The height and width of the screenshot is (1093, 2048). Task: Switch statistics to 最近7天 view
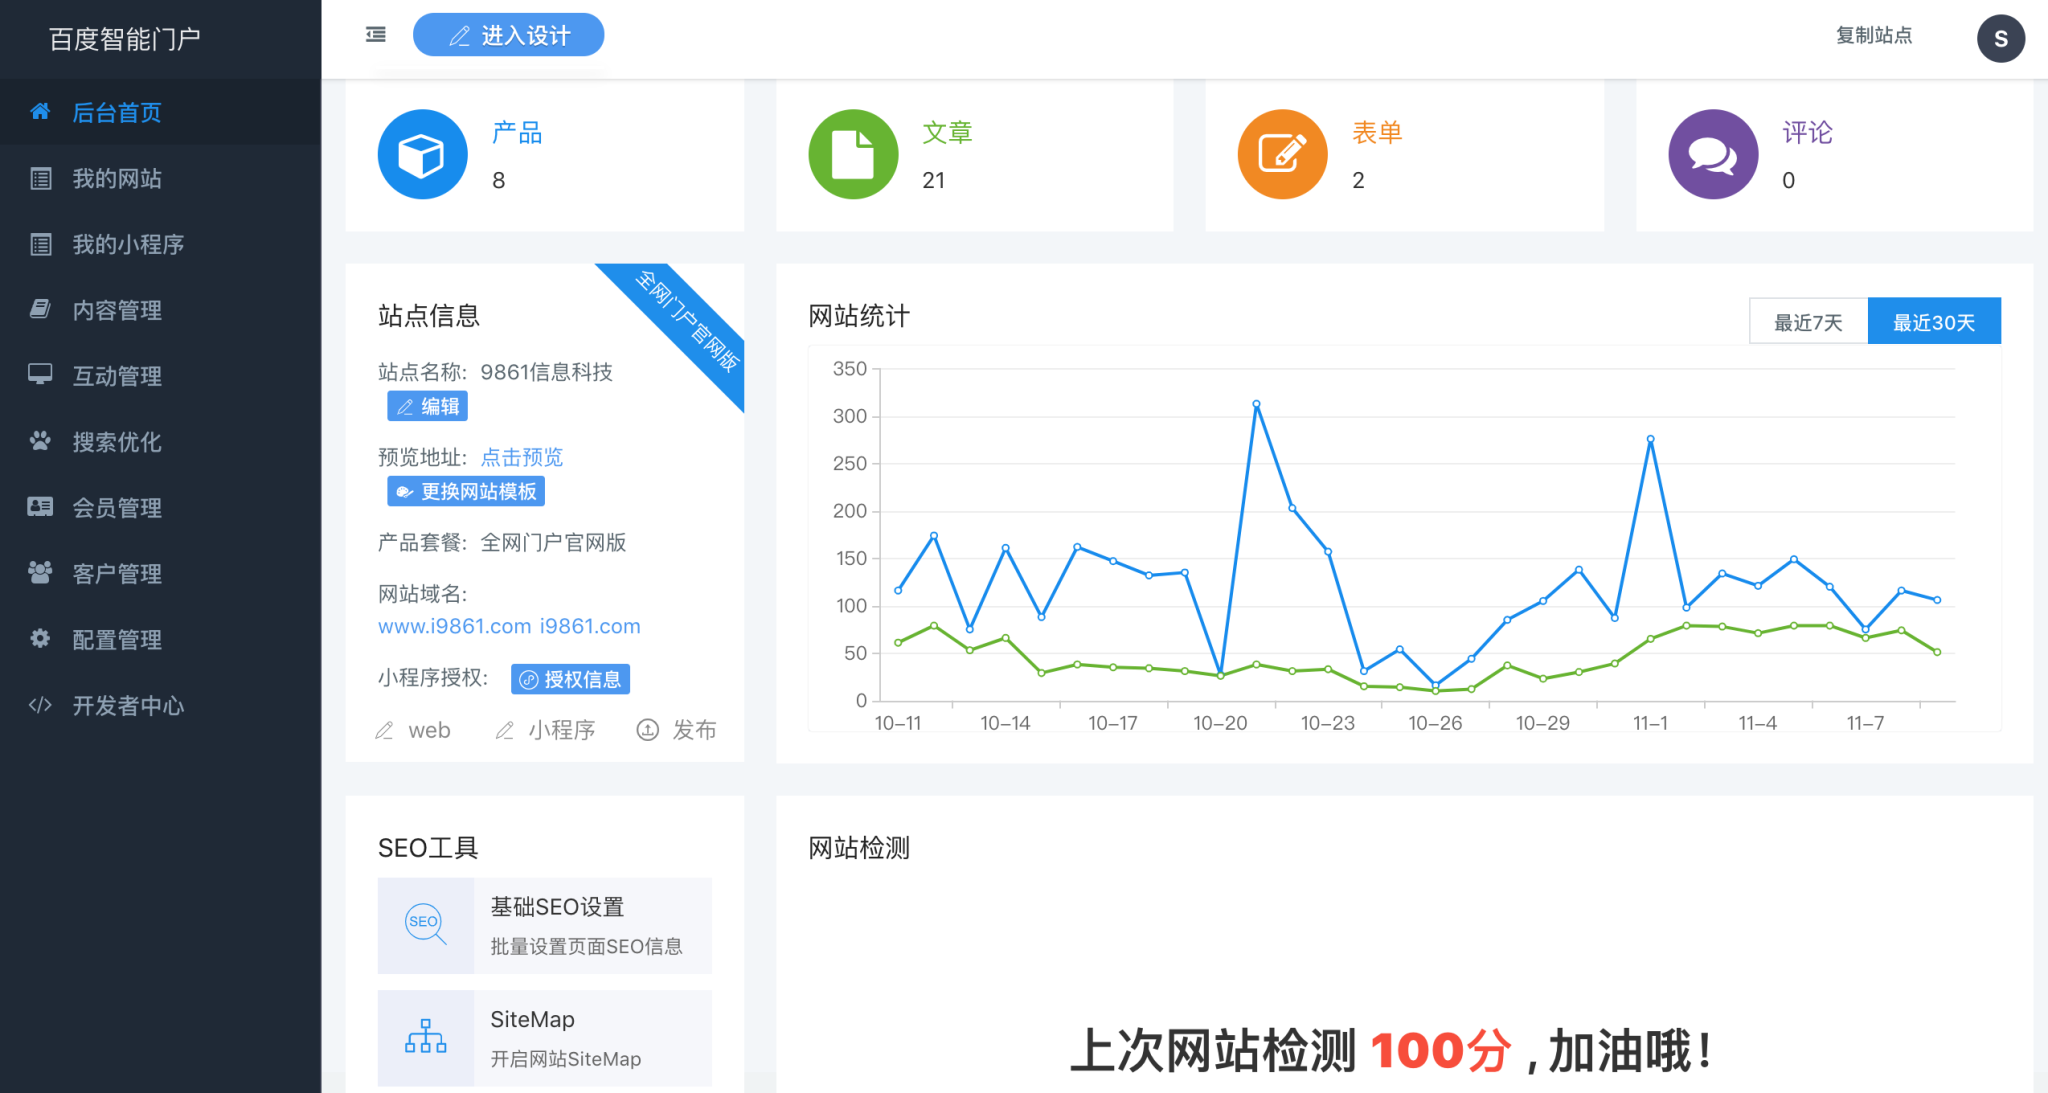point(1808,321)
